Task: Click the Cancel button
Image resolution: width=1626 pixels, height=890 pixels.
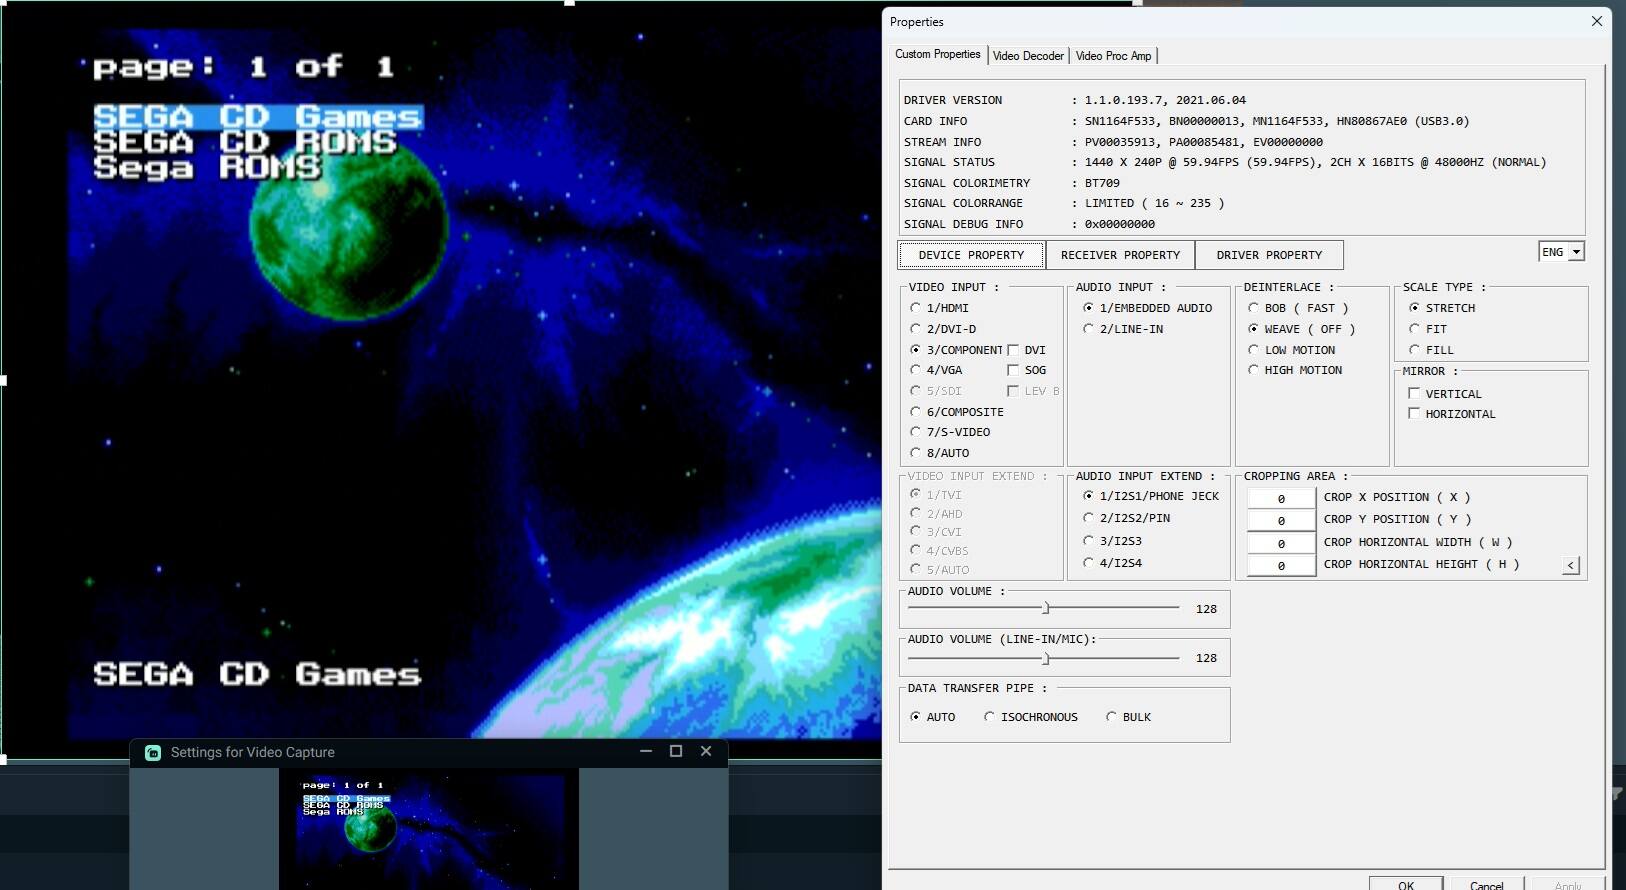Action: point(1486,884)
